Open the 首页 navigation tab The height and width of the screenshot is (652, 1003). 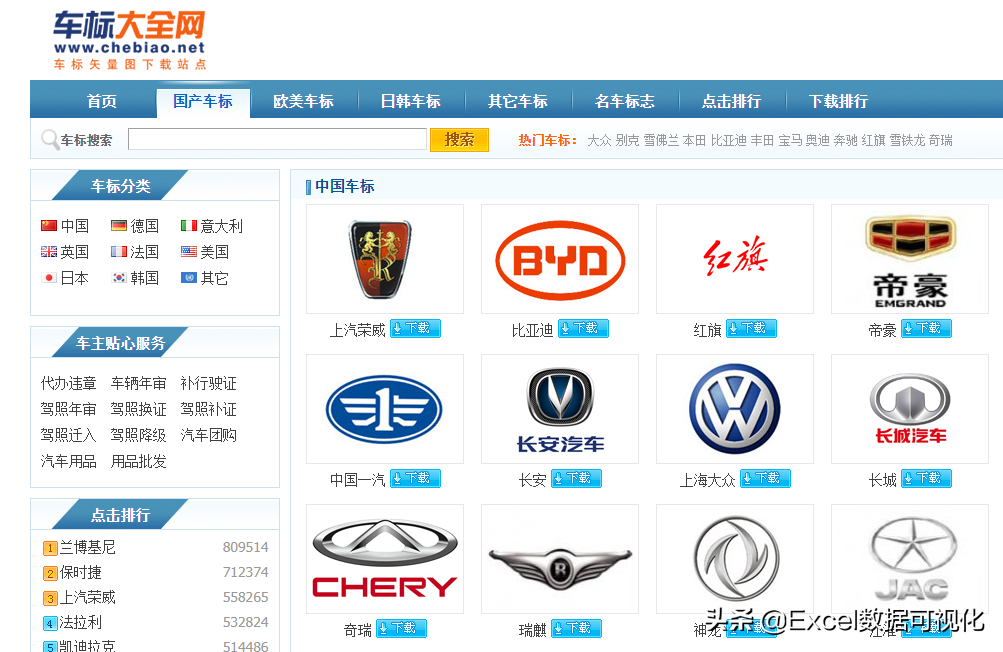(102, 101)
